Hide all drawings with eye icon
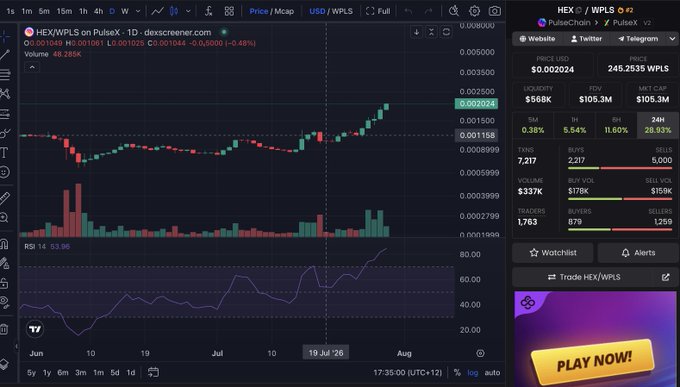Image resolution: width=680 pixels, height=387 pixels. pyautogui.click(x=4, y=302)
